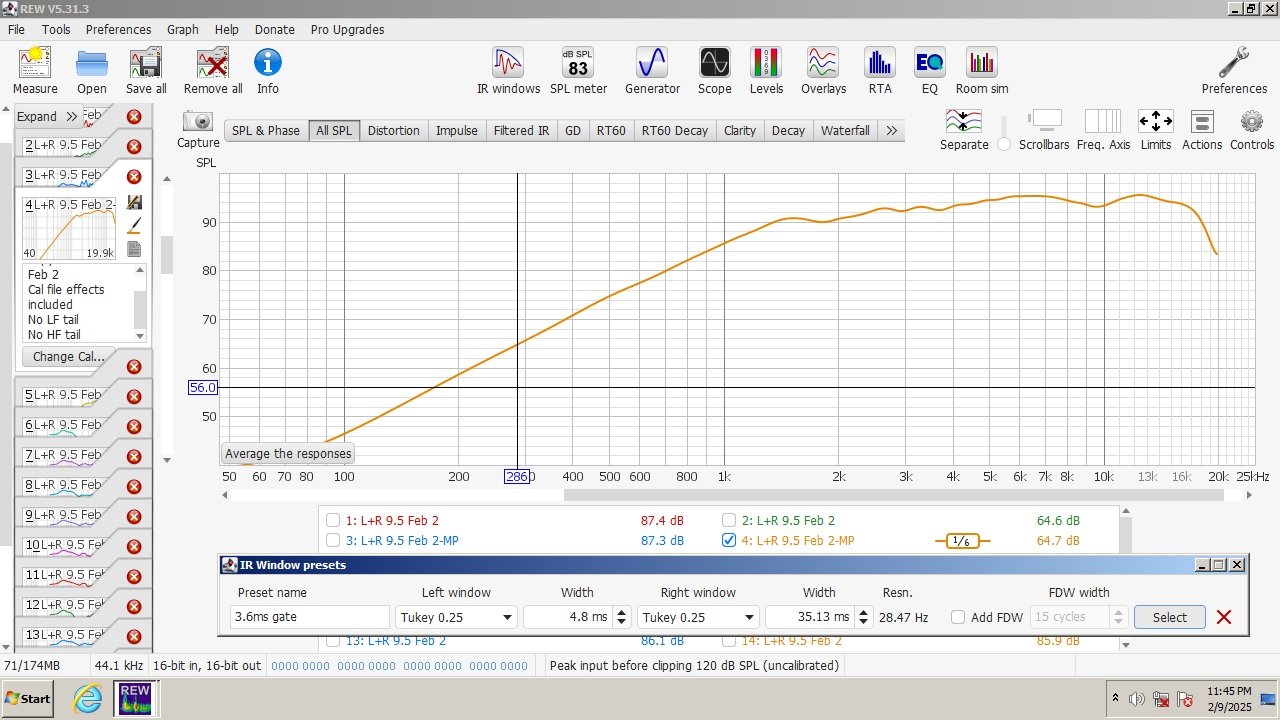
Task: Click the REW taskbar icon
Action: coord(135,698)
